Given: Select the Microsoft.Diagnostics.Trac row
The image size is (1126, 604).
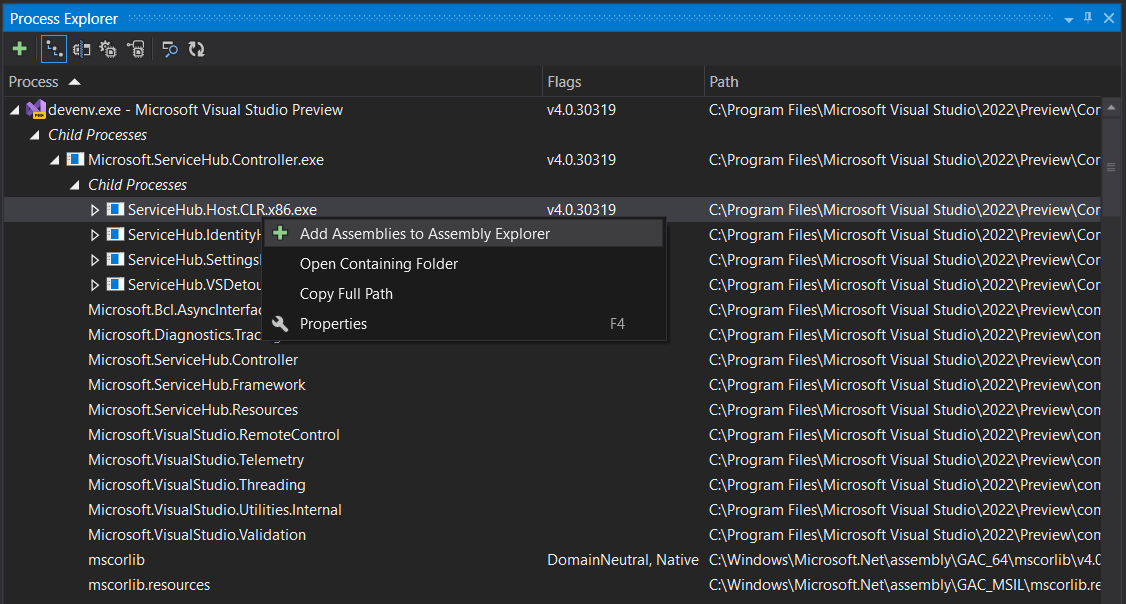Looking at the screenshot, I should [x=175, y=335].
